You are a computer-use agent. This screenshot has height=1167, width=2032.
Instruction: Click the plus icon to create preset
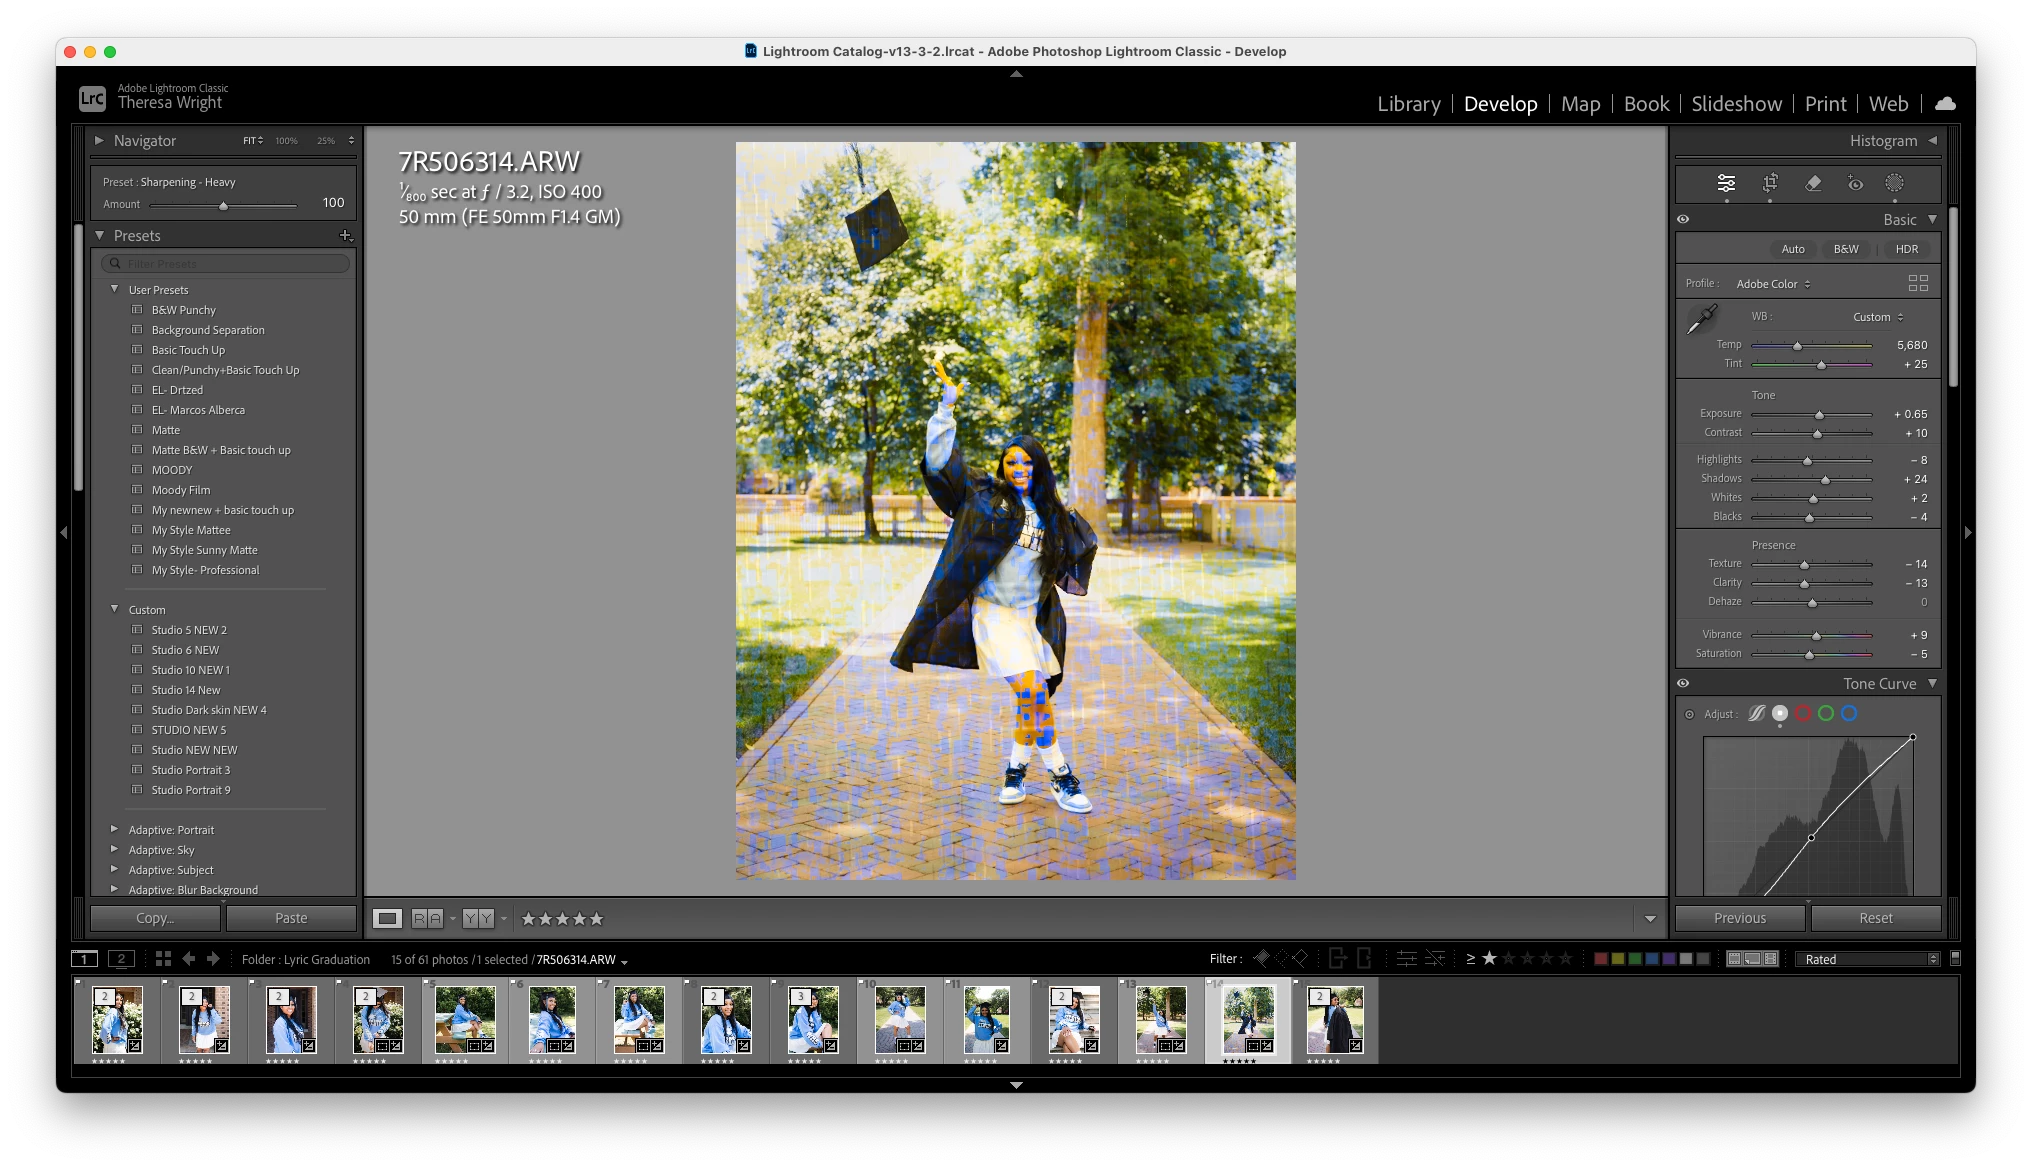(345, 236)
